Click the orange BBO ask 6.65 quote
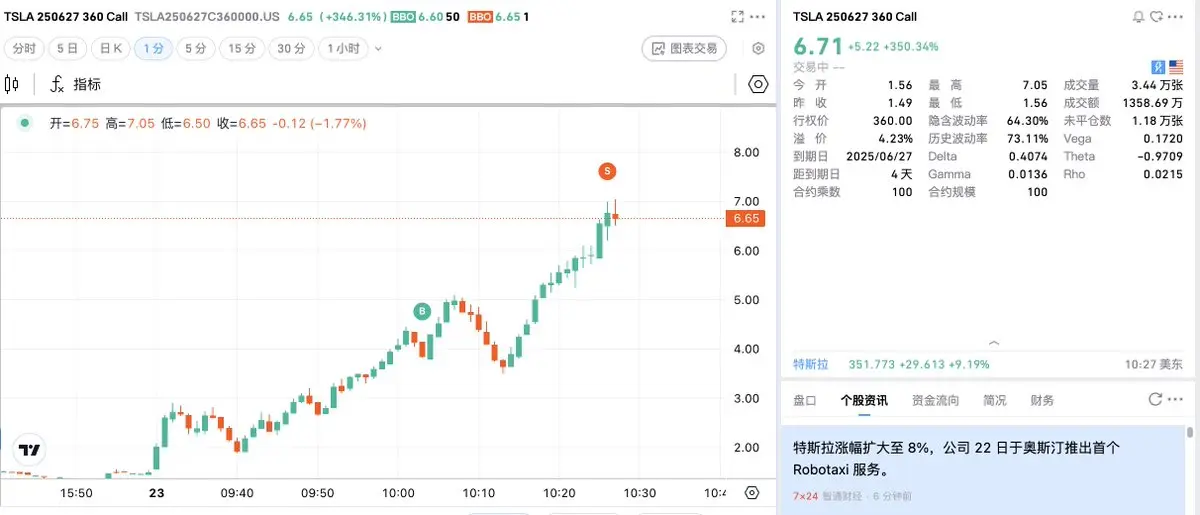 498,17
